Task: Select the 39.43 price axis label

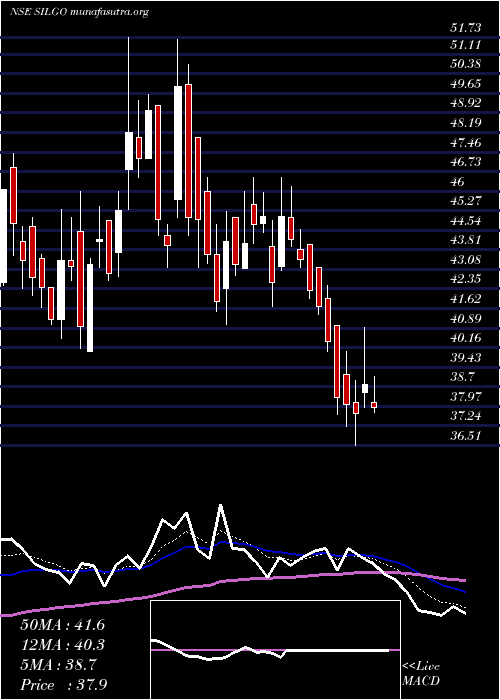Action: click(x=466, y=358)
